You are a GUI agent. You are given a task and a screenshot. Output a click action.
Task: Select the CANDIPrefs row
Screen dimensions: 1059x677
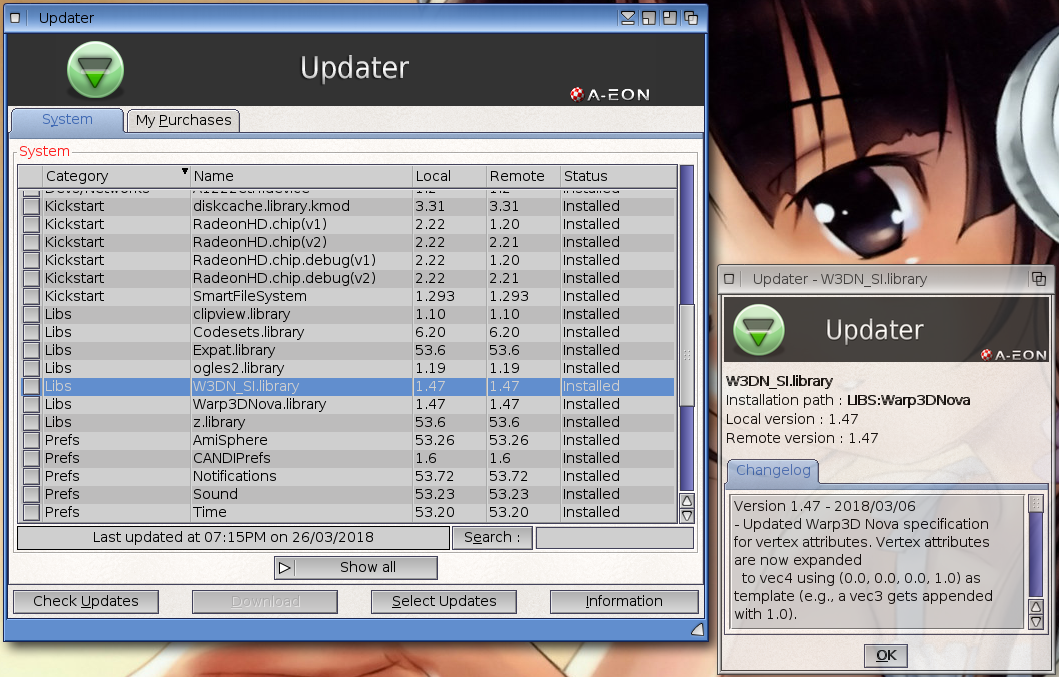pos(347,458)
